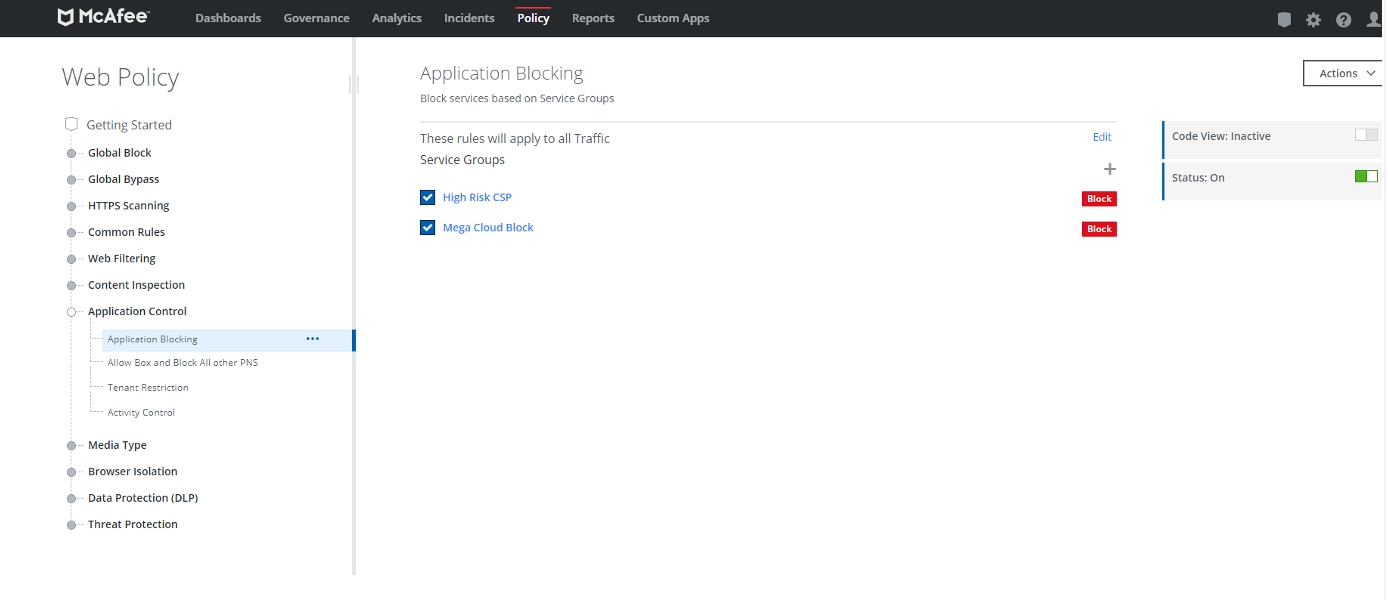Click the Service Groups label
The image size is (1388, 600).
click(x=462, y=160)
